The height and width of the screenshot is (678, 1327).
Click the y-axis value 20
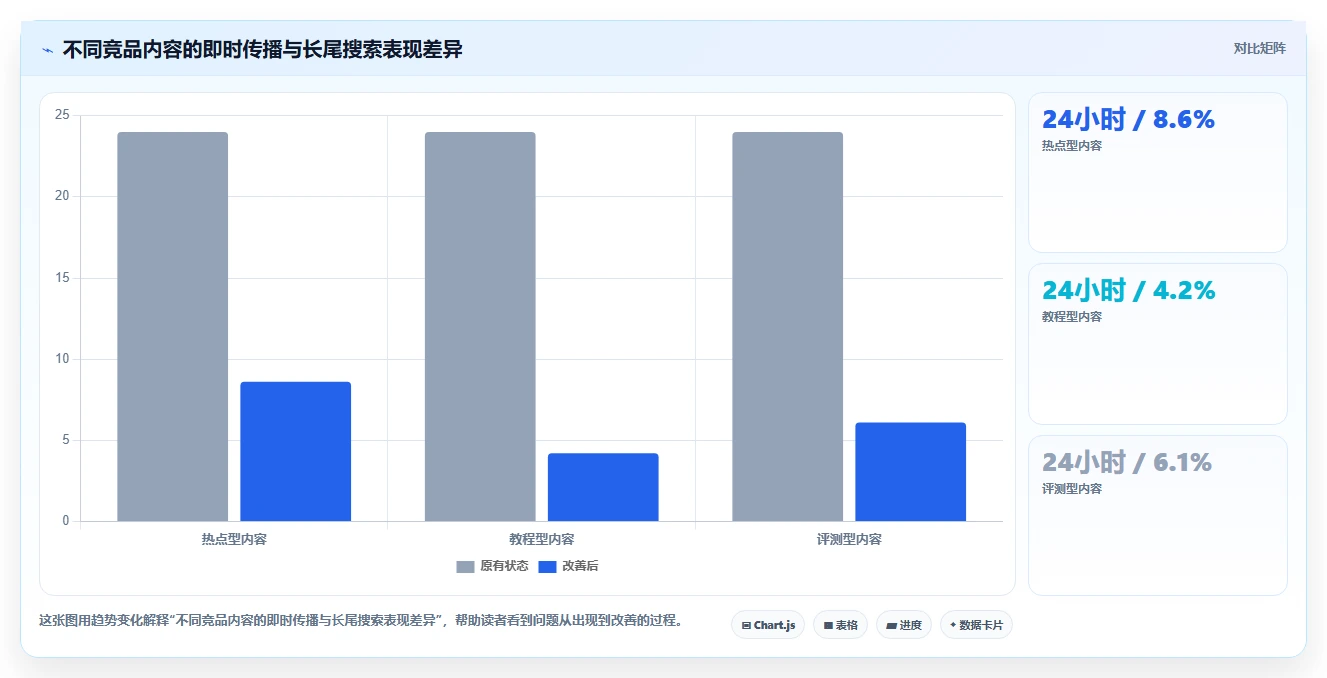pos(62,196)
